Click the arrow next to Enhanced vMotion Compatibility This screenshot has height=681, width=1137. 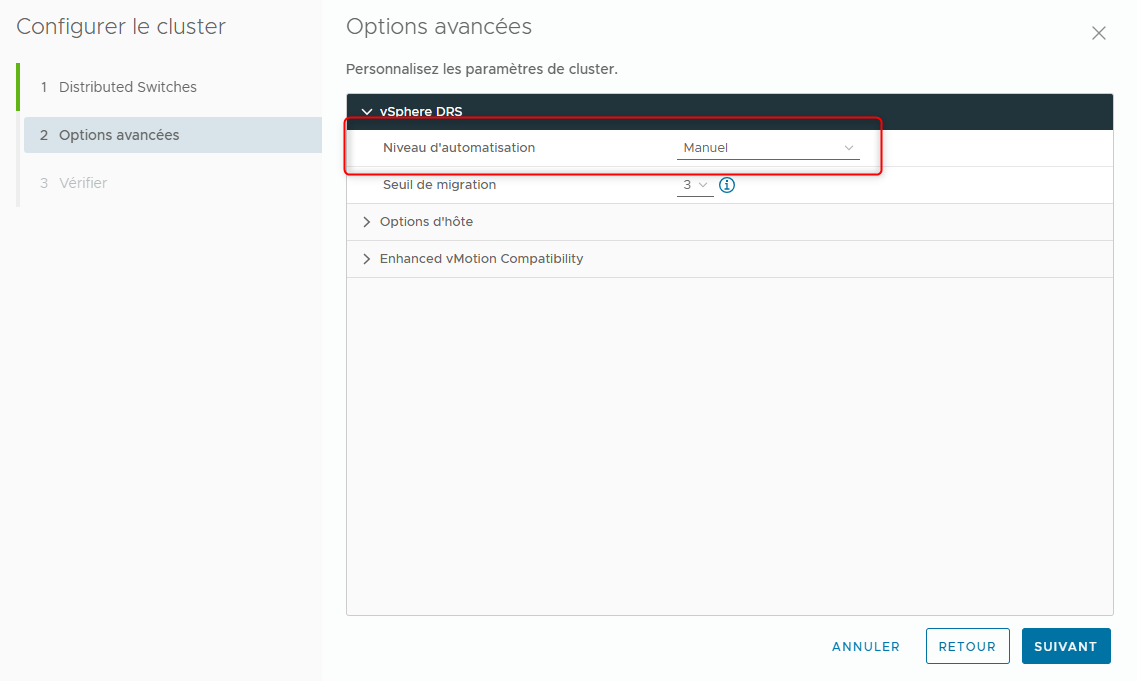pos(366,258)
